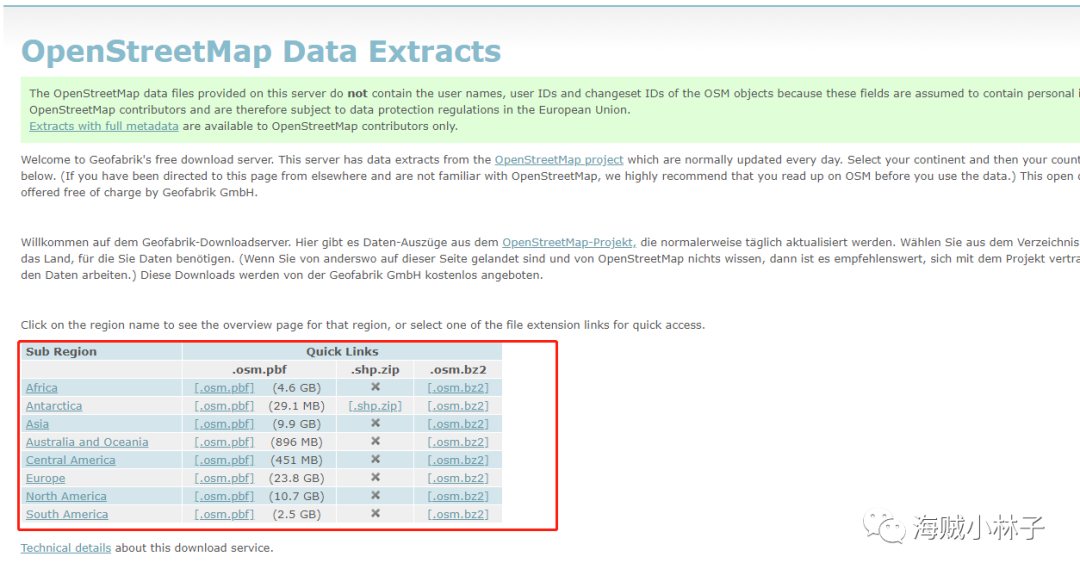Download the Africa .osm.bz2 file

click(x=458, y=388)
